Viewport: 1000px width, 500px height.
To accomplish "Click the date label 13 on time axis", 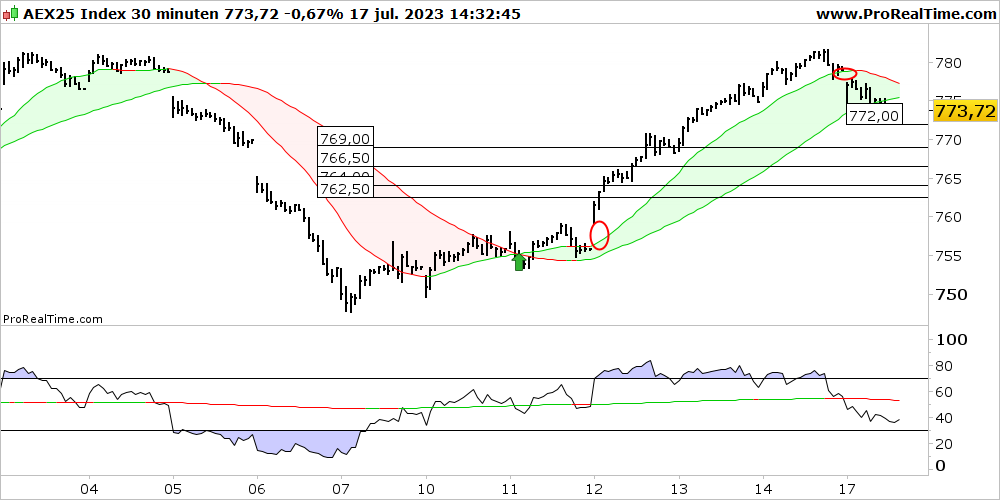I will coord(679,488).
